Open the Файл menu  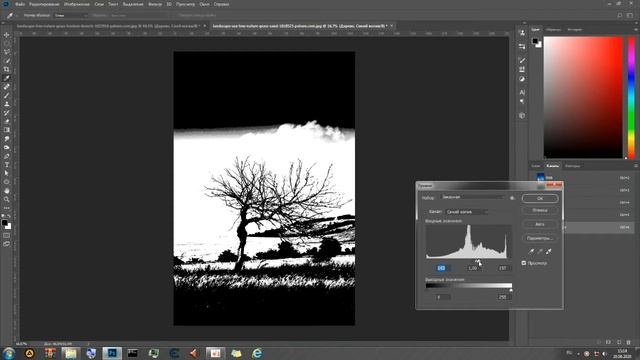coord(20,4)
